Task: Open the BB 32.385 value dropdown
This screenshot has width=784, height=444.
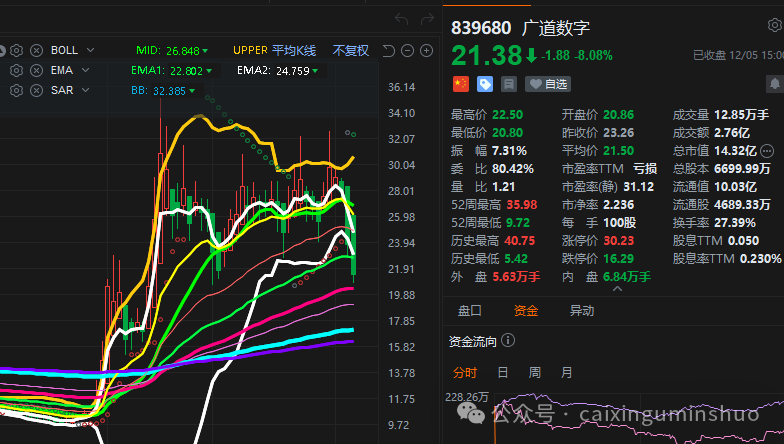Action: [192, 91]
